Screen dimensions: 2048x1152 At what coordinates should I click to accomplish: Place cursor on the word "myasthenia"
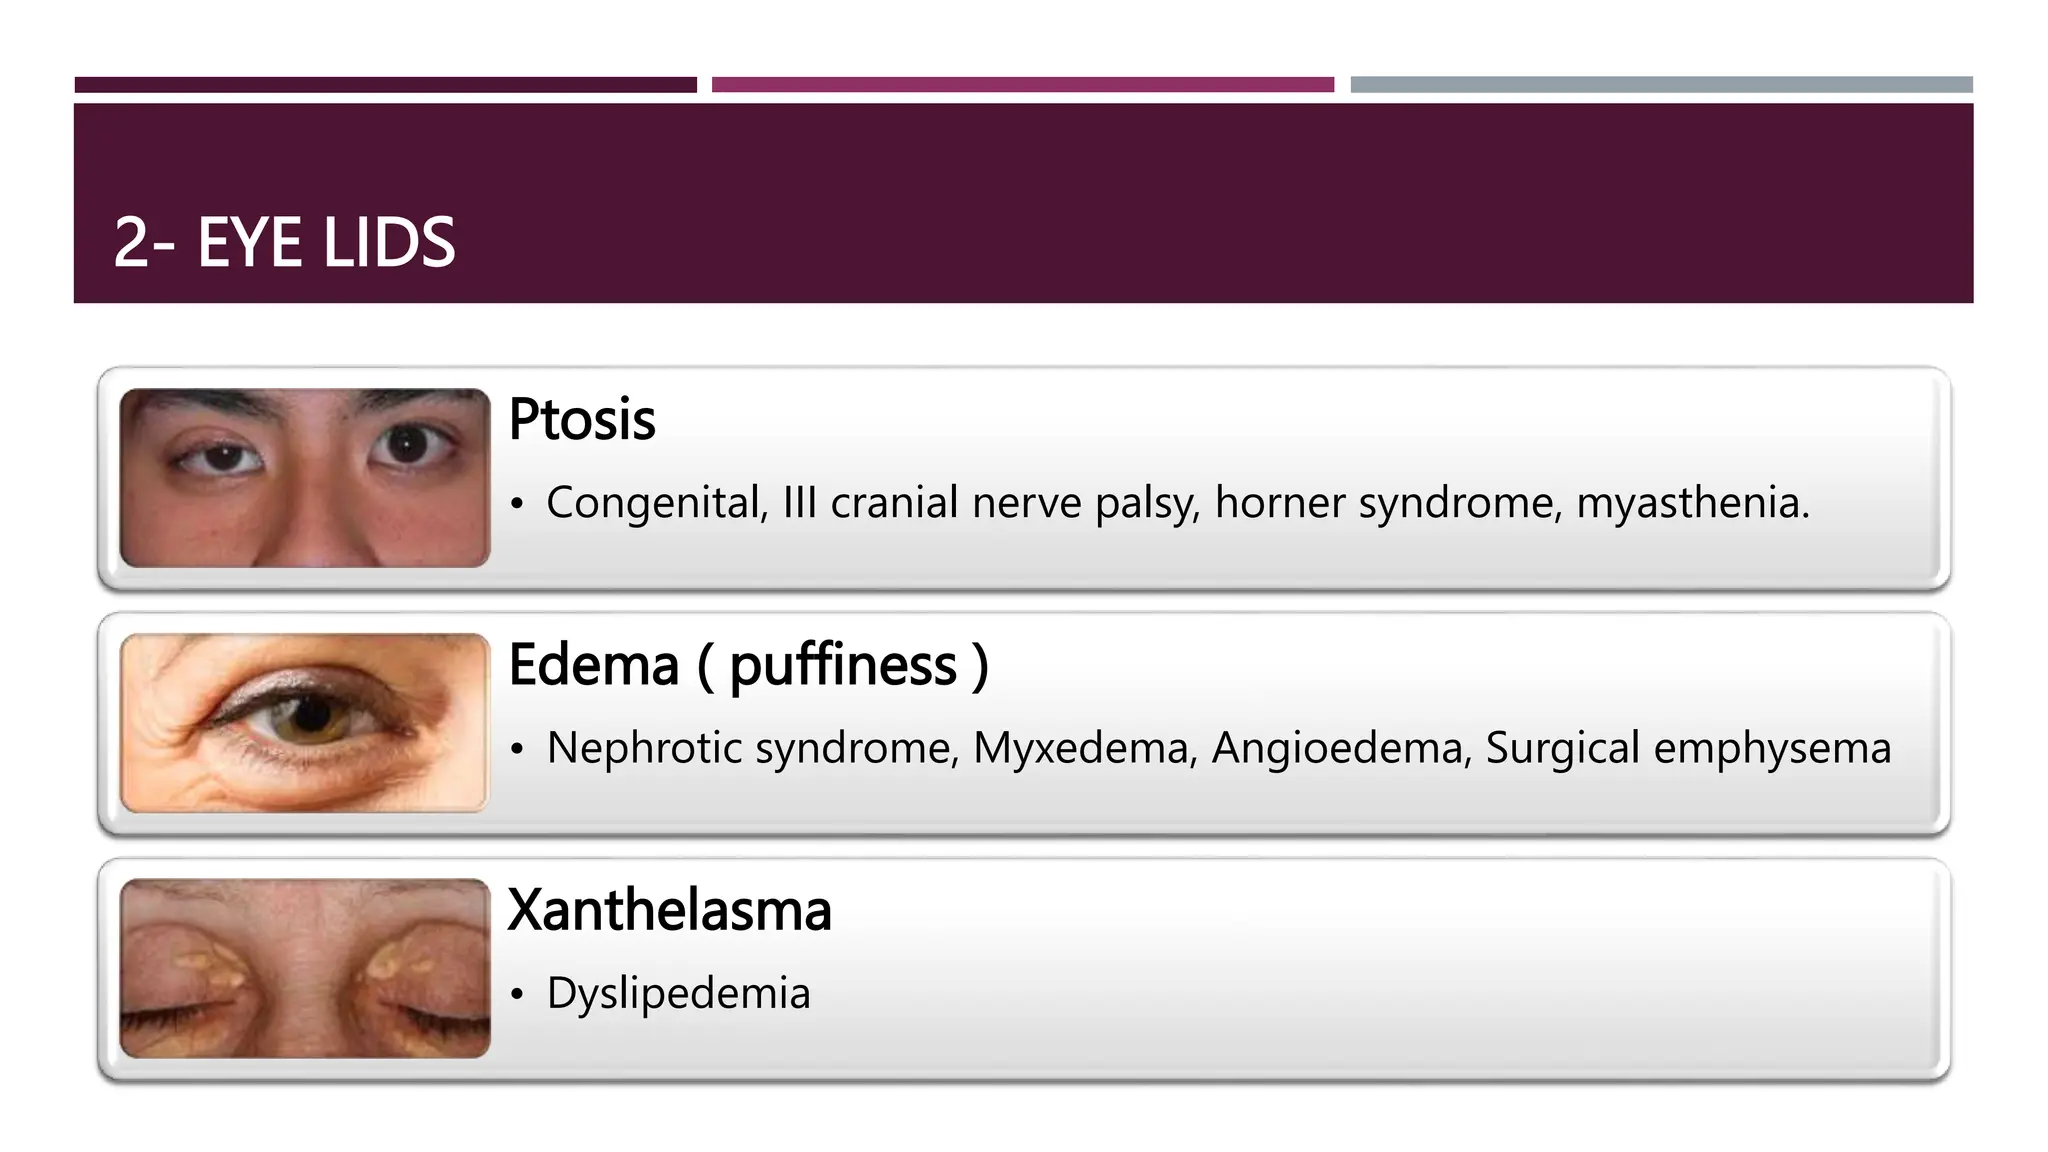[x=1690, y=502]
